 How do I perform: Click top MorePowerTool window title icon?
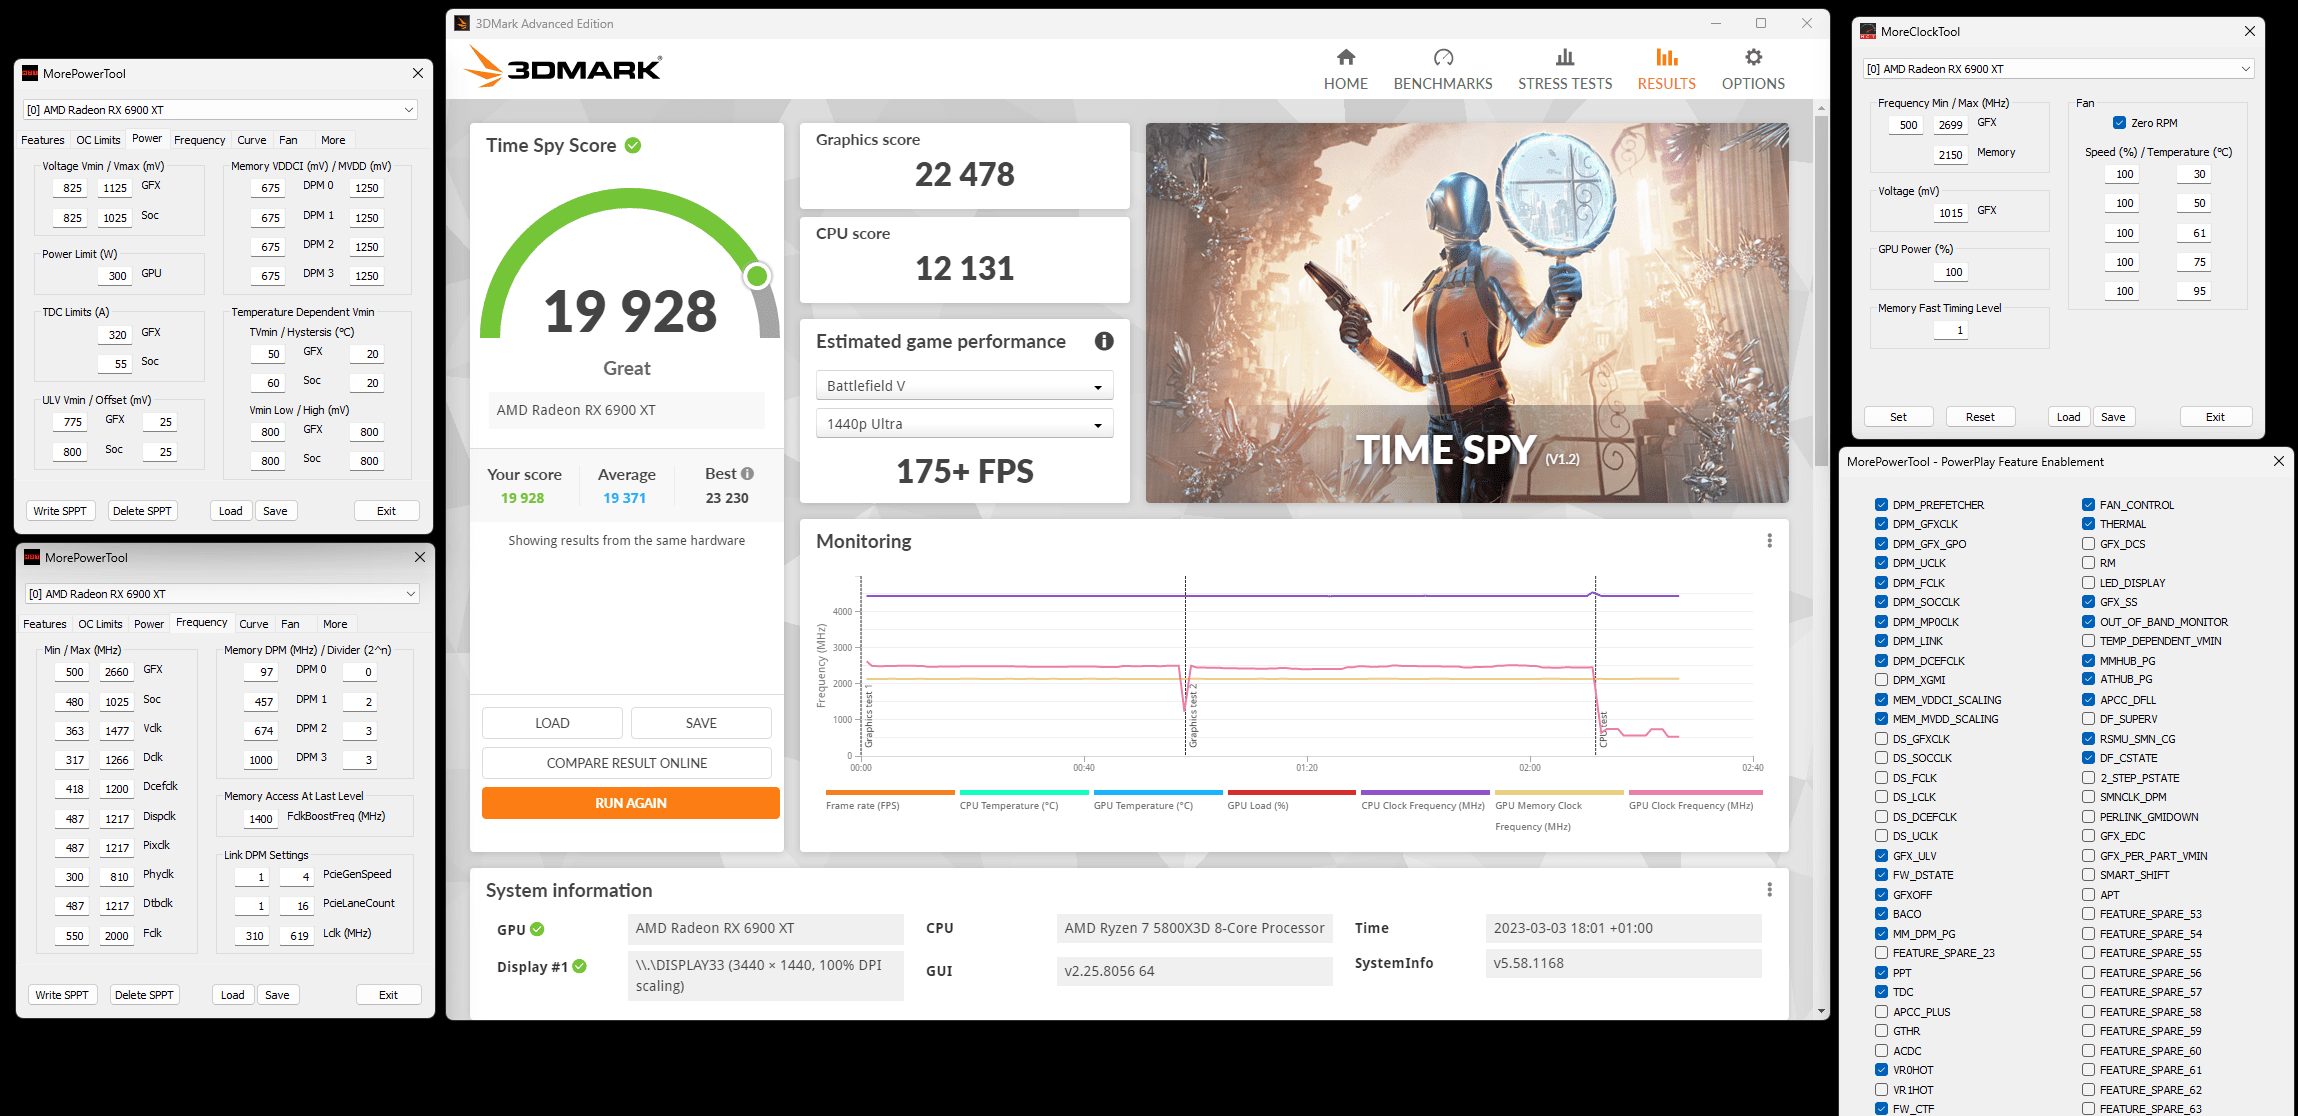click(30, 73)
